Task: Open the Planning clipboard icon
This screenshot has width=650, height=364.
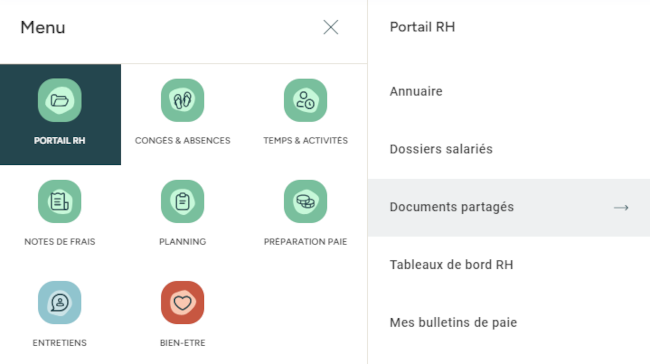Action: (182, 201)
